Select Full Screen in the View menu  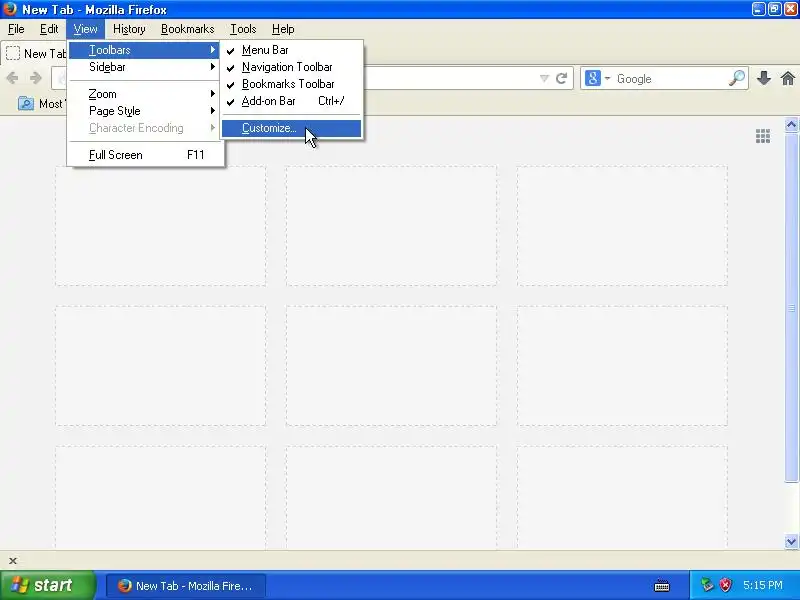(x=145, y=155)
